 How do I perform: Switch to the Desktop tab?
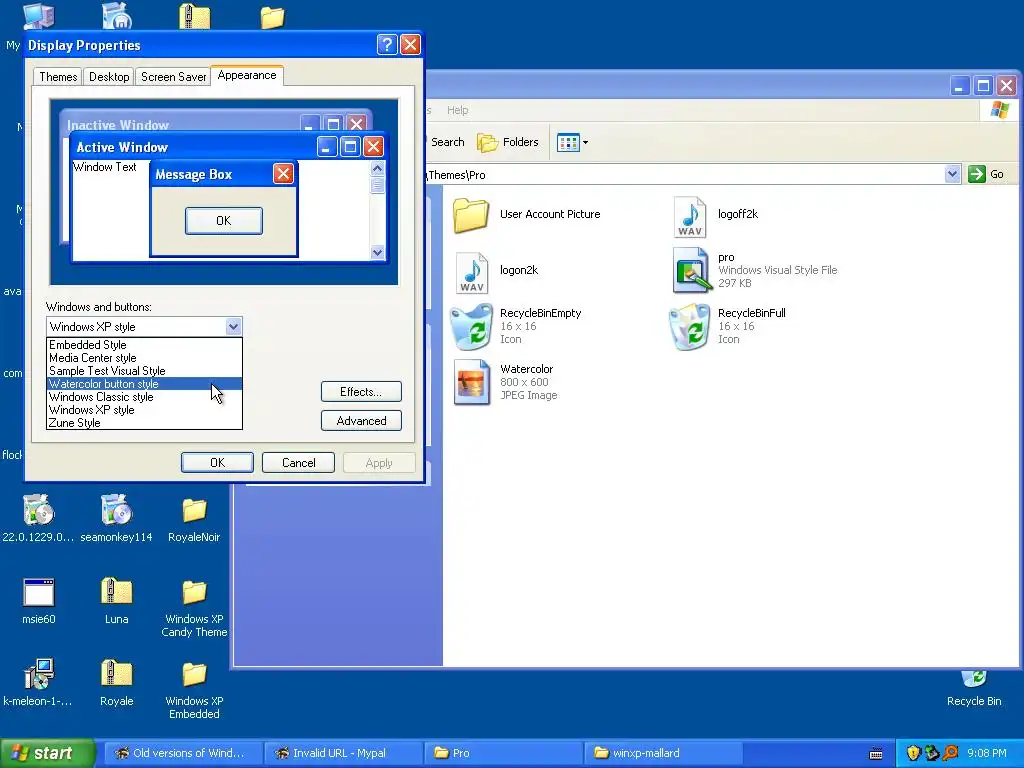click(x=109, y=77)
